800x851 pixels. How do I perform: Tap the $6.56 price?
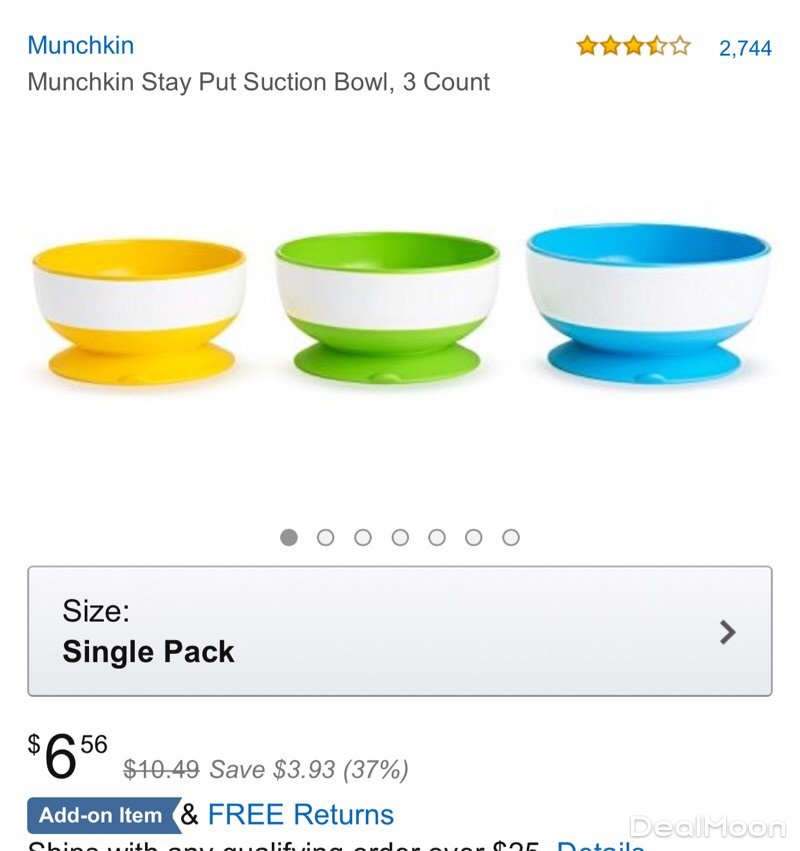pos(68,757)
